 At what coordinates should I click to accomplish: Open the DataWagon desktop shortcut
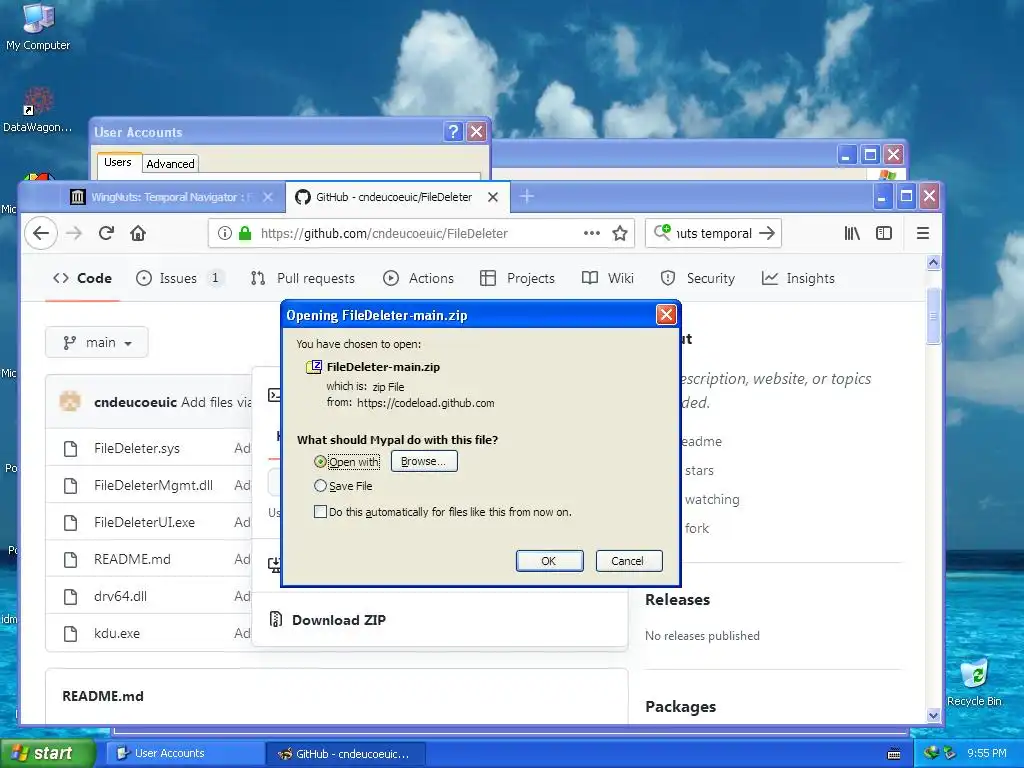tap(37, 110)
